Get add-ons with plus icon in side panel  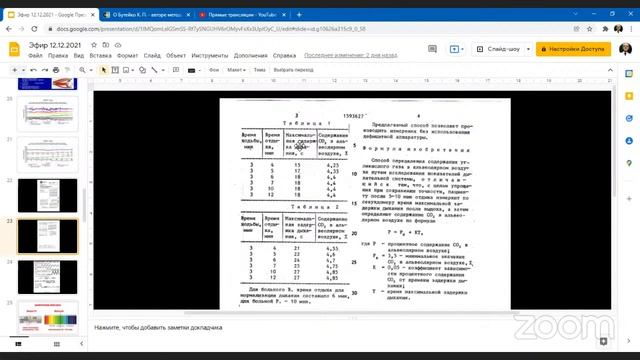point(629,199)
